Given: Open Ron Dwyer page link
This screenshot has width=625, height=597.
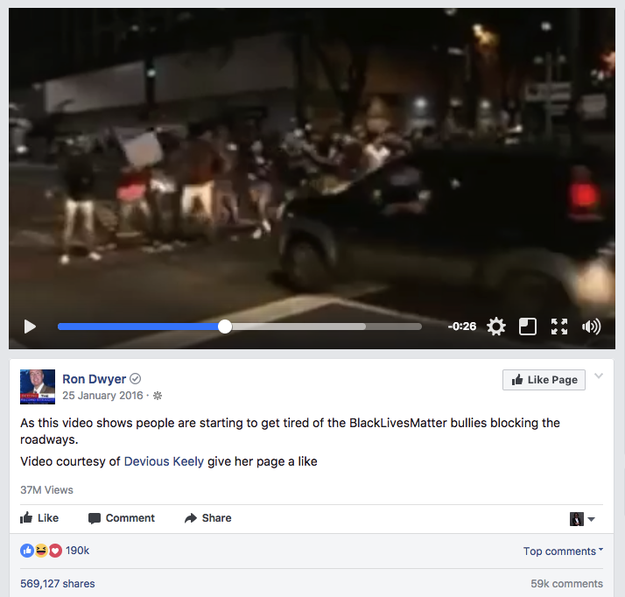Looking at the screenshot, I should (94, 379).
